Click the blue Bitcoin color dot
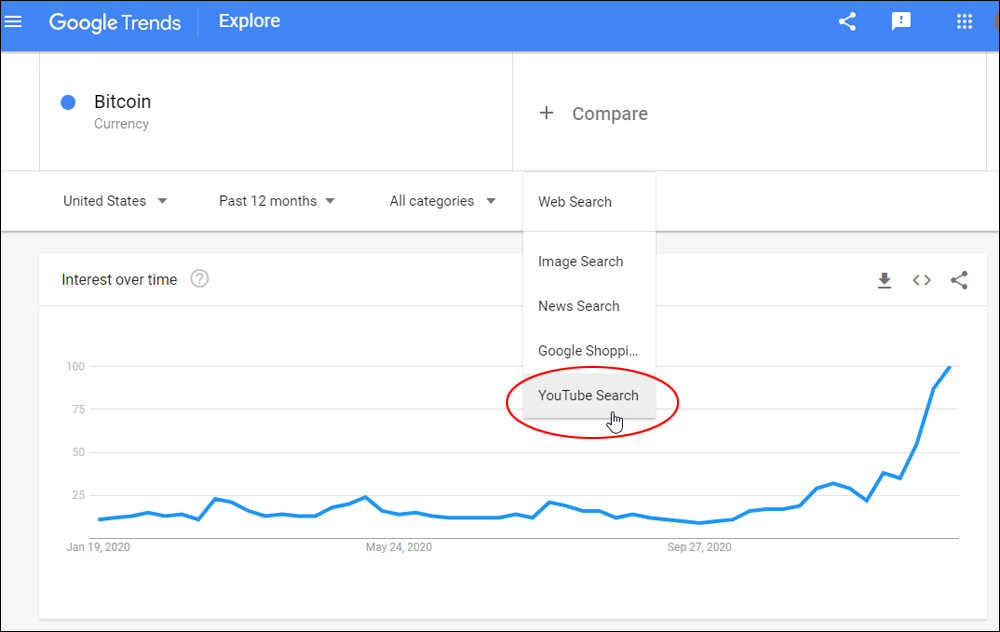Image resolution: width=1000 pixels, height=632 pixels. click(x=69, y=102)
